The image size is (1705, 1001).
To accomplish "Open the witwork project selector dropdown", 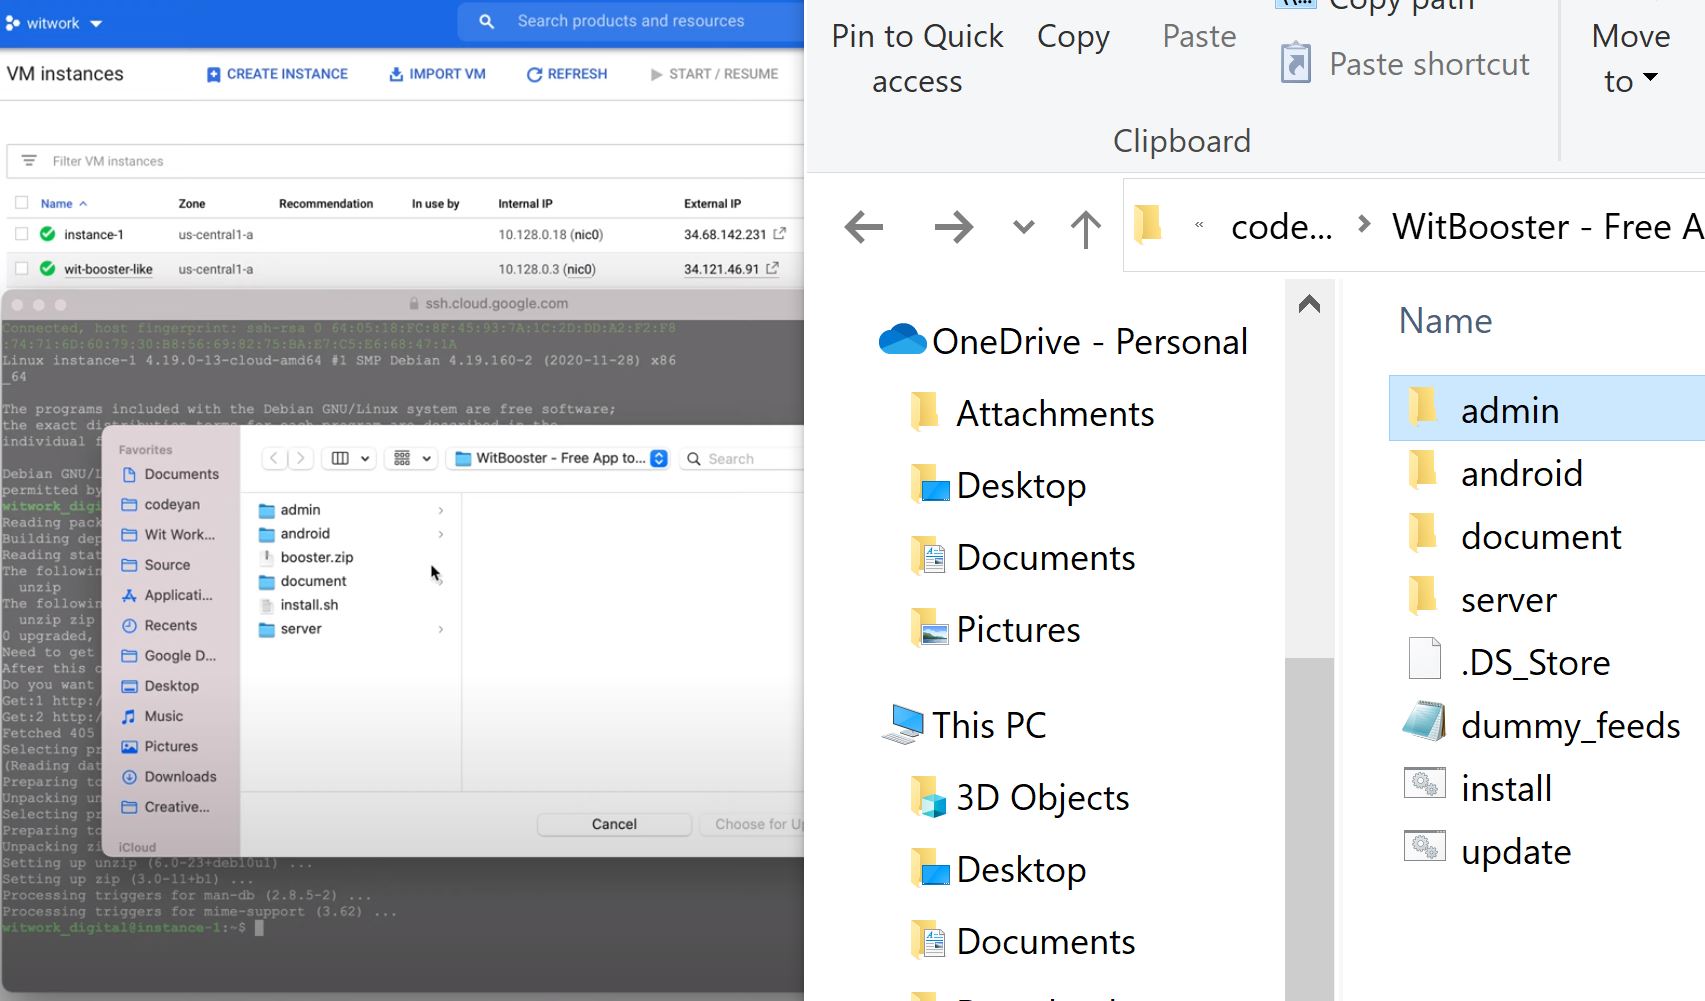I will [x=54, y=23].
